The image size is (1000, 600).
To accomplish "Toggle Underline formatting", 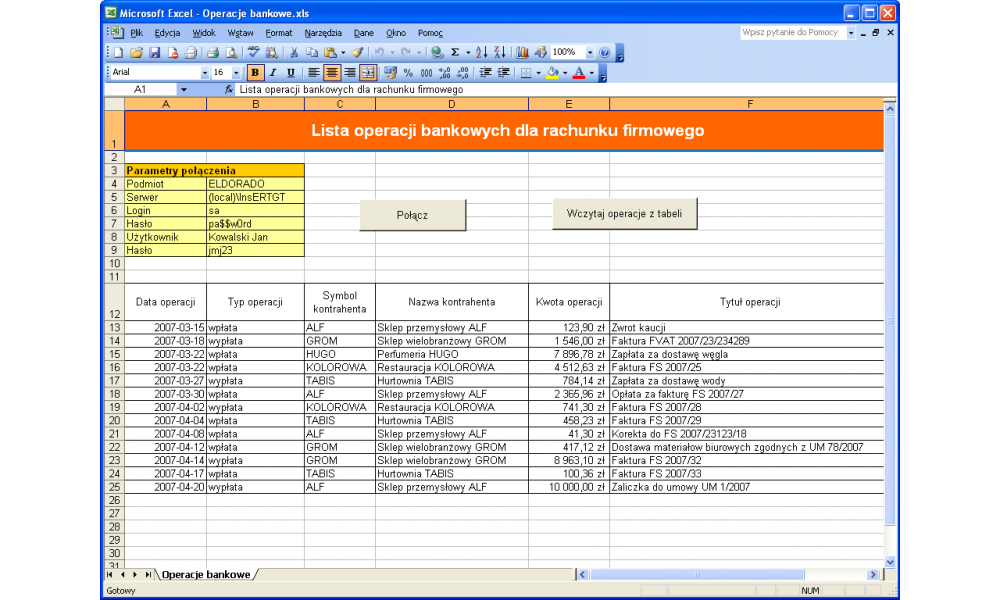I will 290,73.
